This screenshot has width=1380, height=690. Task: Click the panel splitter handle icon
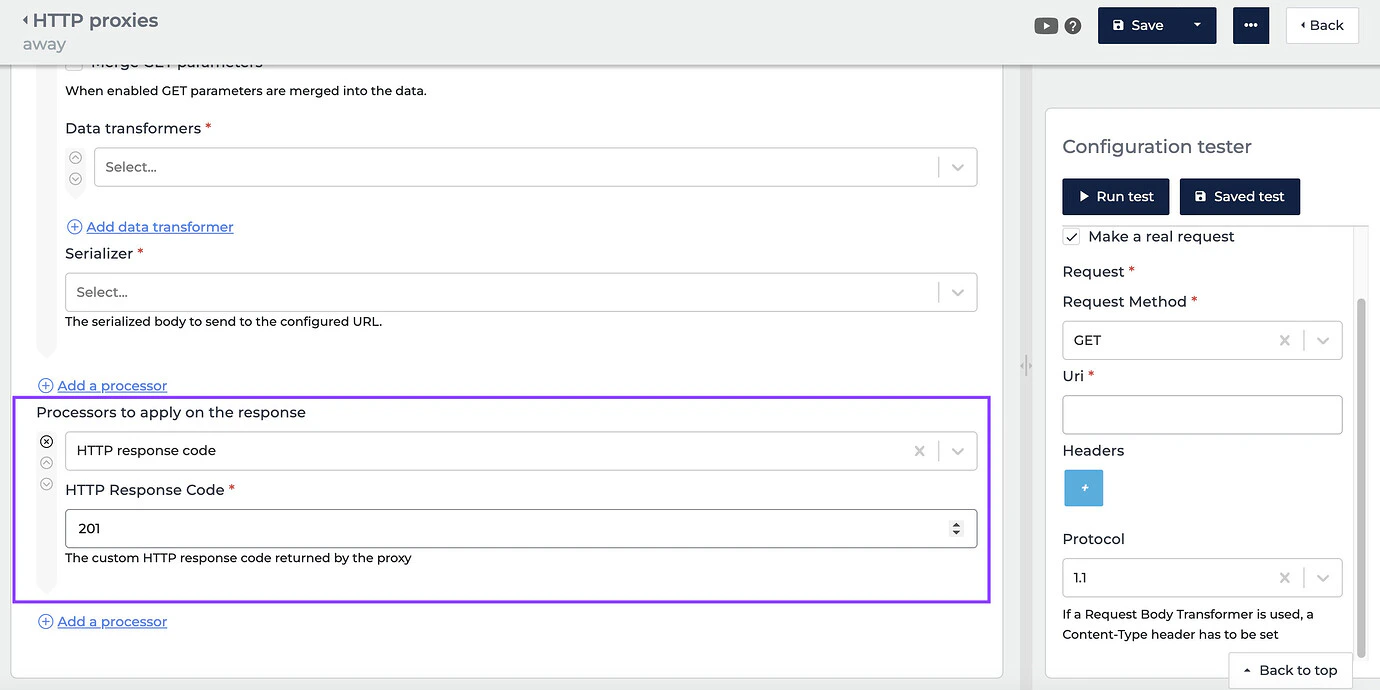(x=1026, y=366)
